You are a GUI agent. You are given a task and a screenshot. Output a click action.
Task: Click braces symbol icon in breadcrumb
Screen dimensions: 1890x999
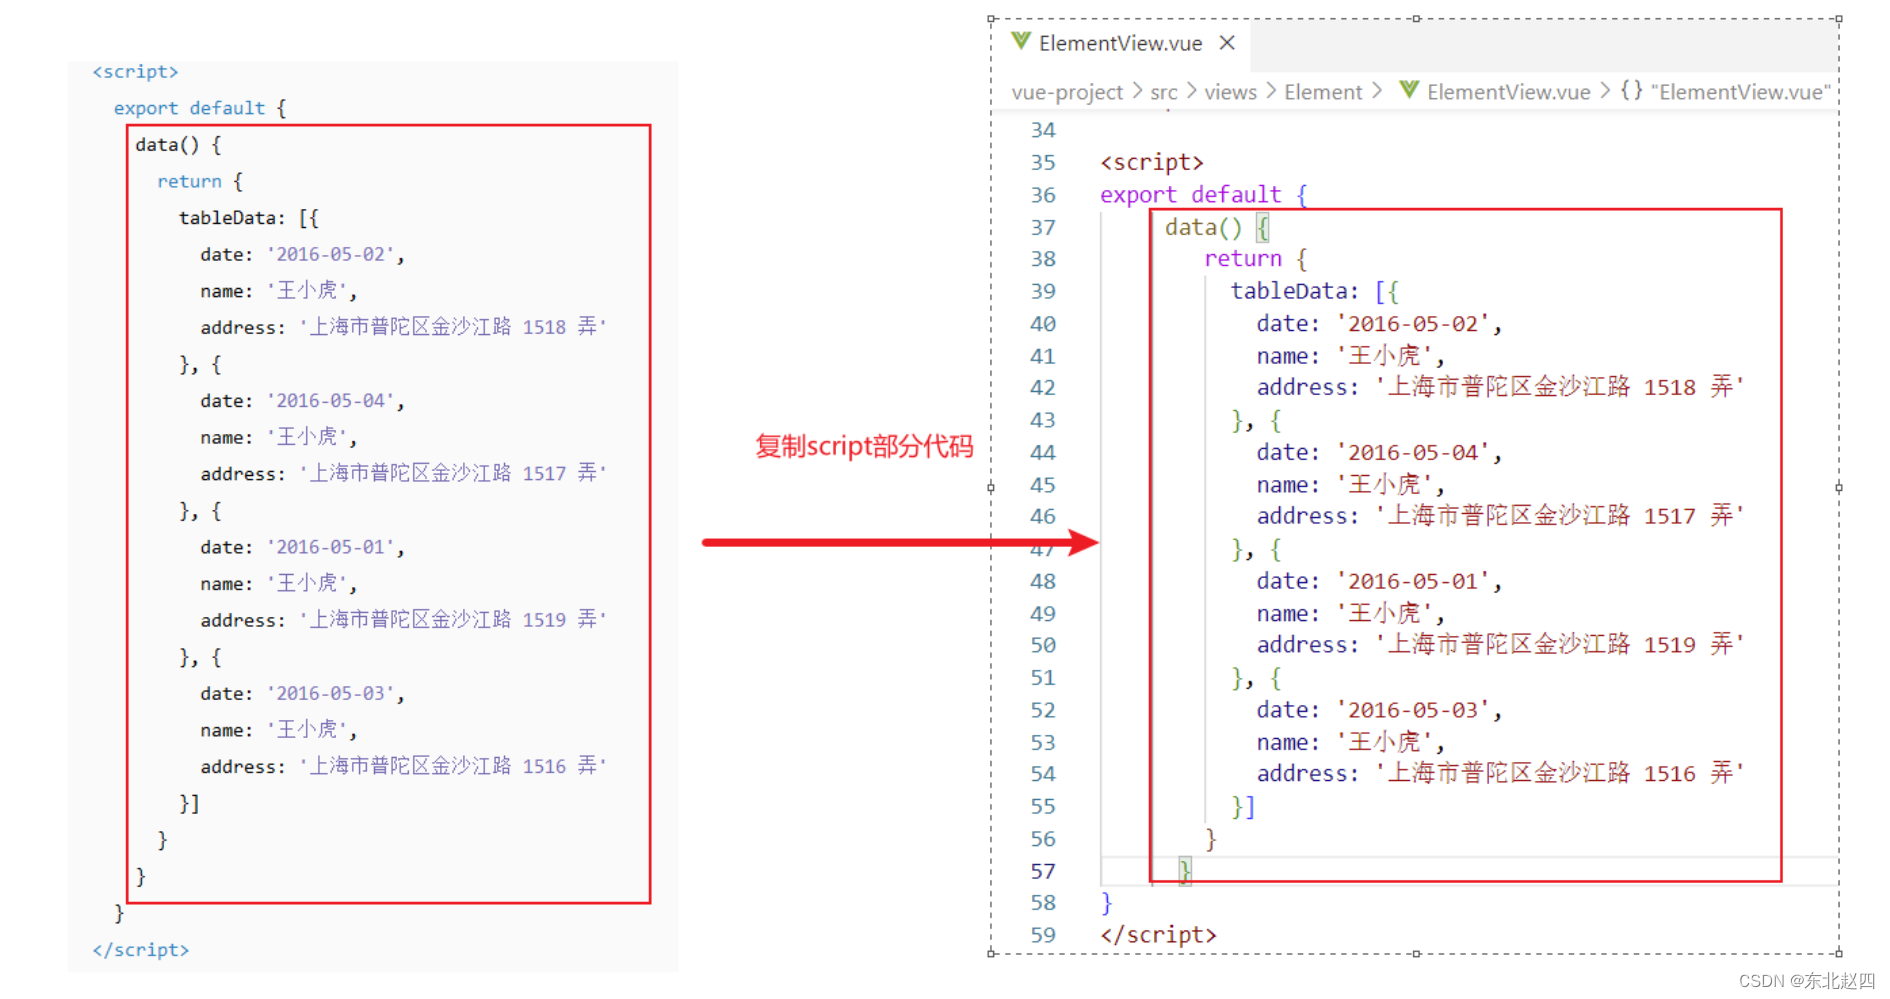point(1631,90)
